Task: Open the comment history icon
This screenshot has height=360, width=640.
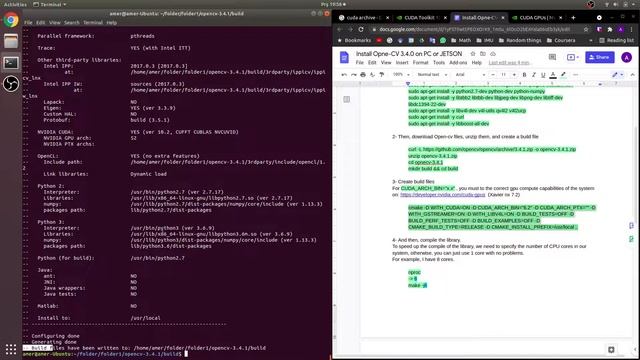Action: point(552,57)
